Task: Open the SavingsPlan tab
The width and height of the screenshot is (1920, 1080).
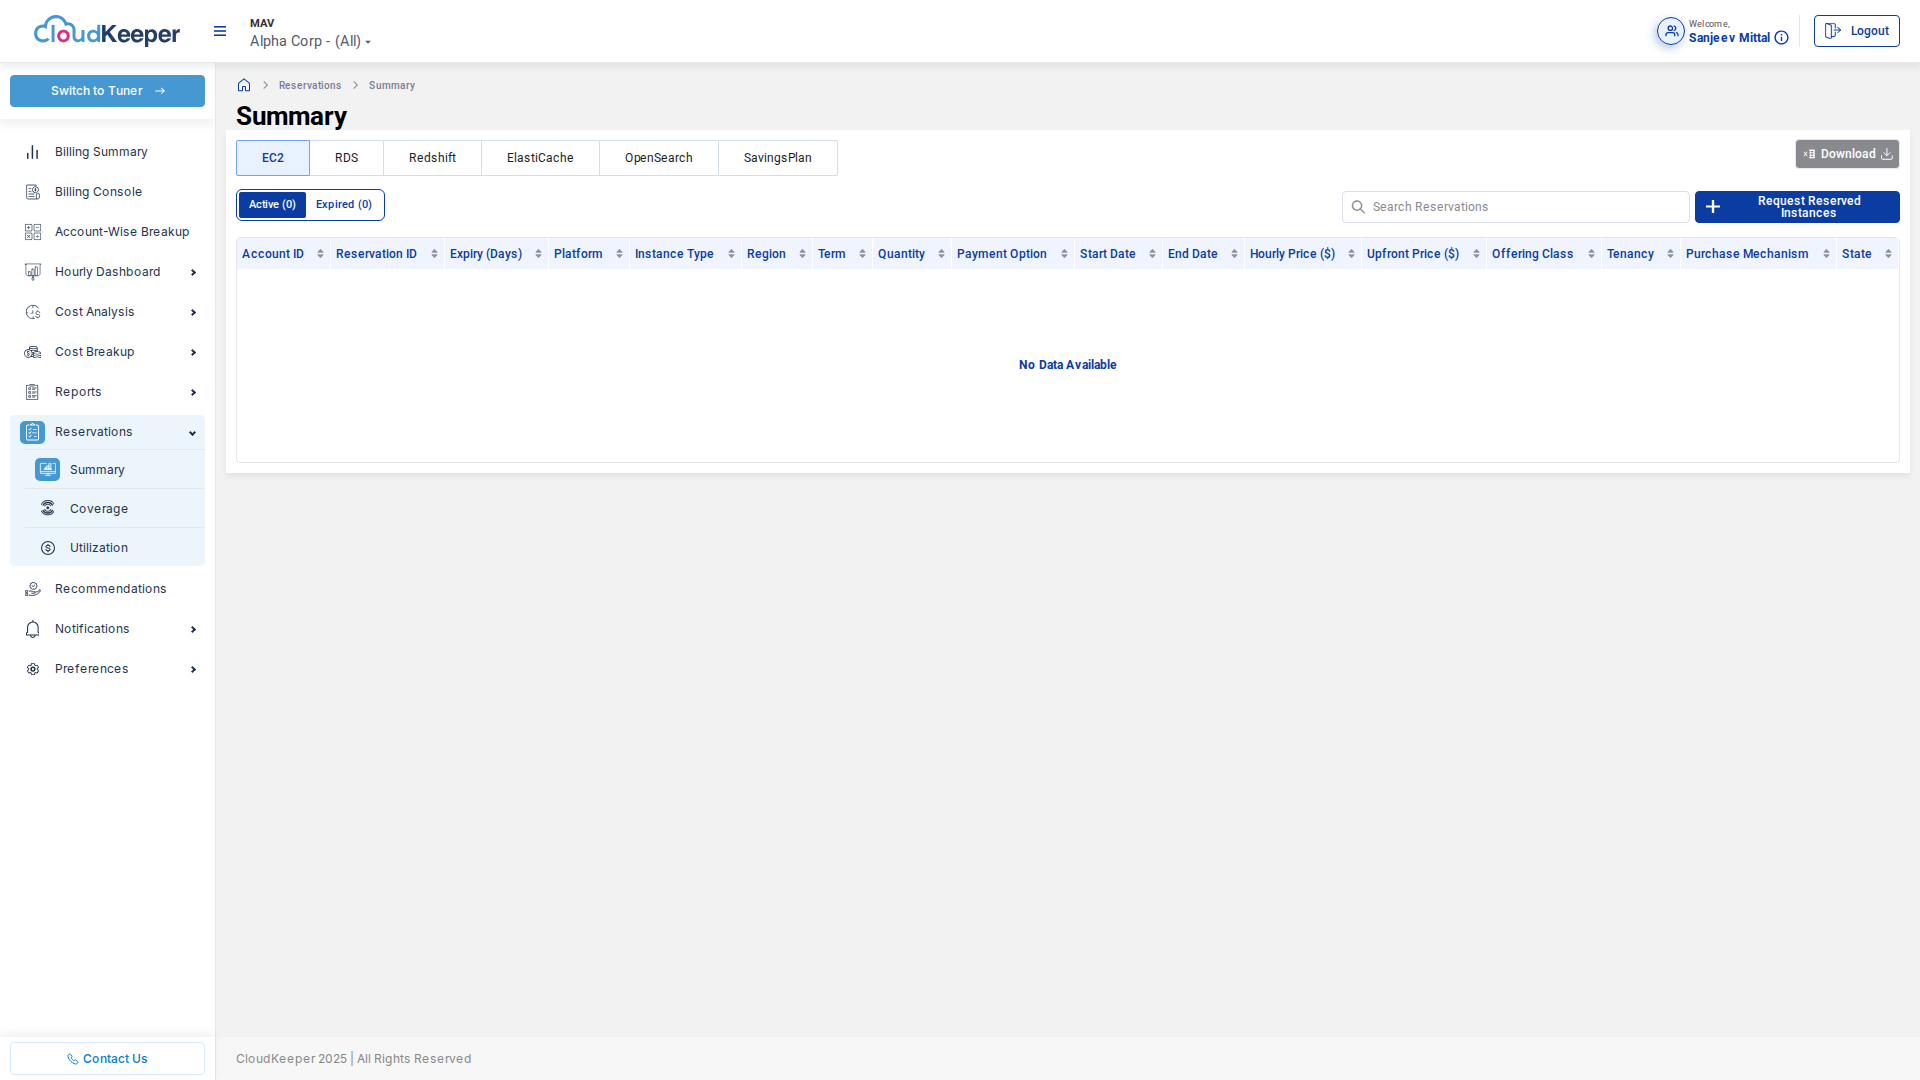Action: (x=777, y=158)
